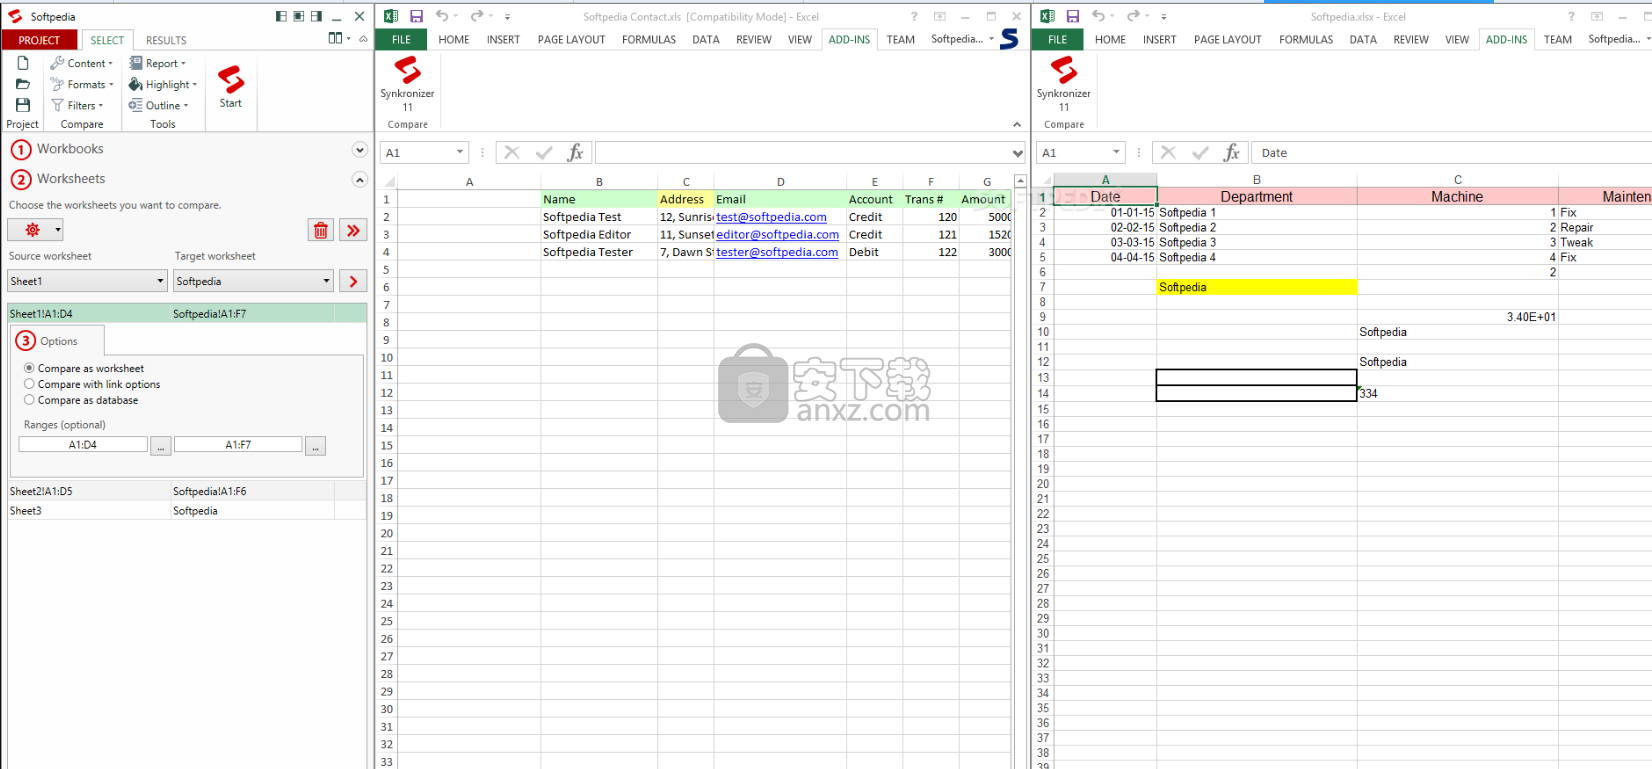Open the Report dropdown
The image size is (1652, 769).
click(x=158, y=63)
